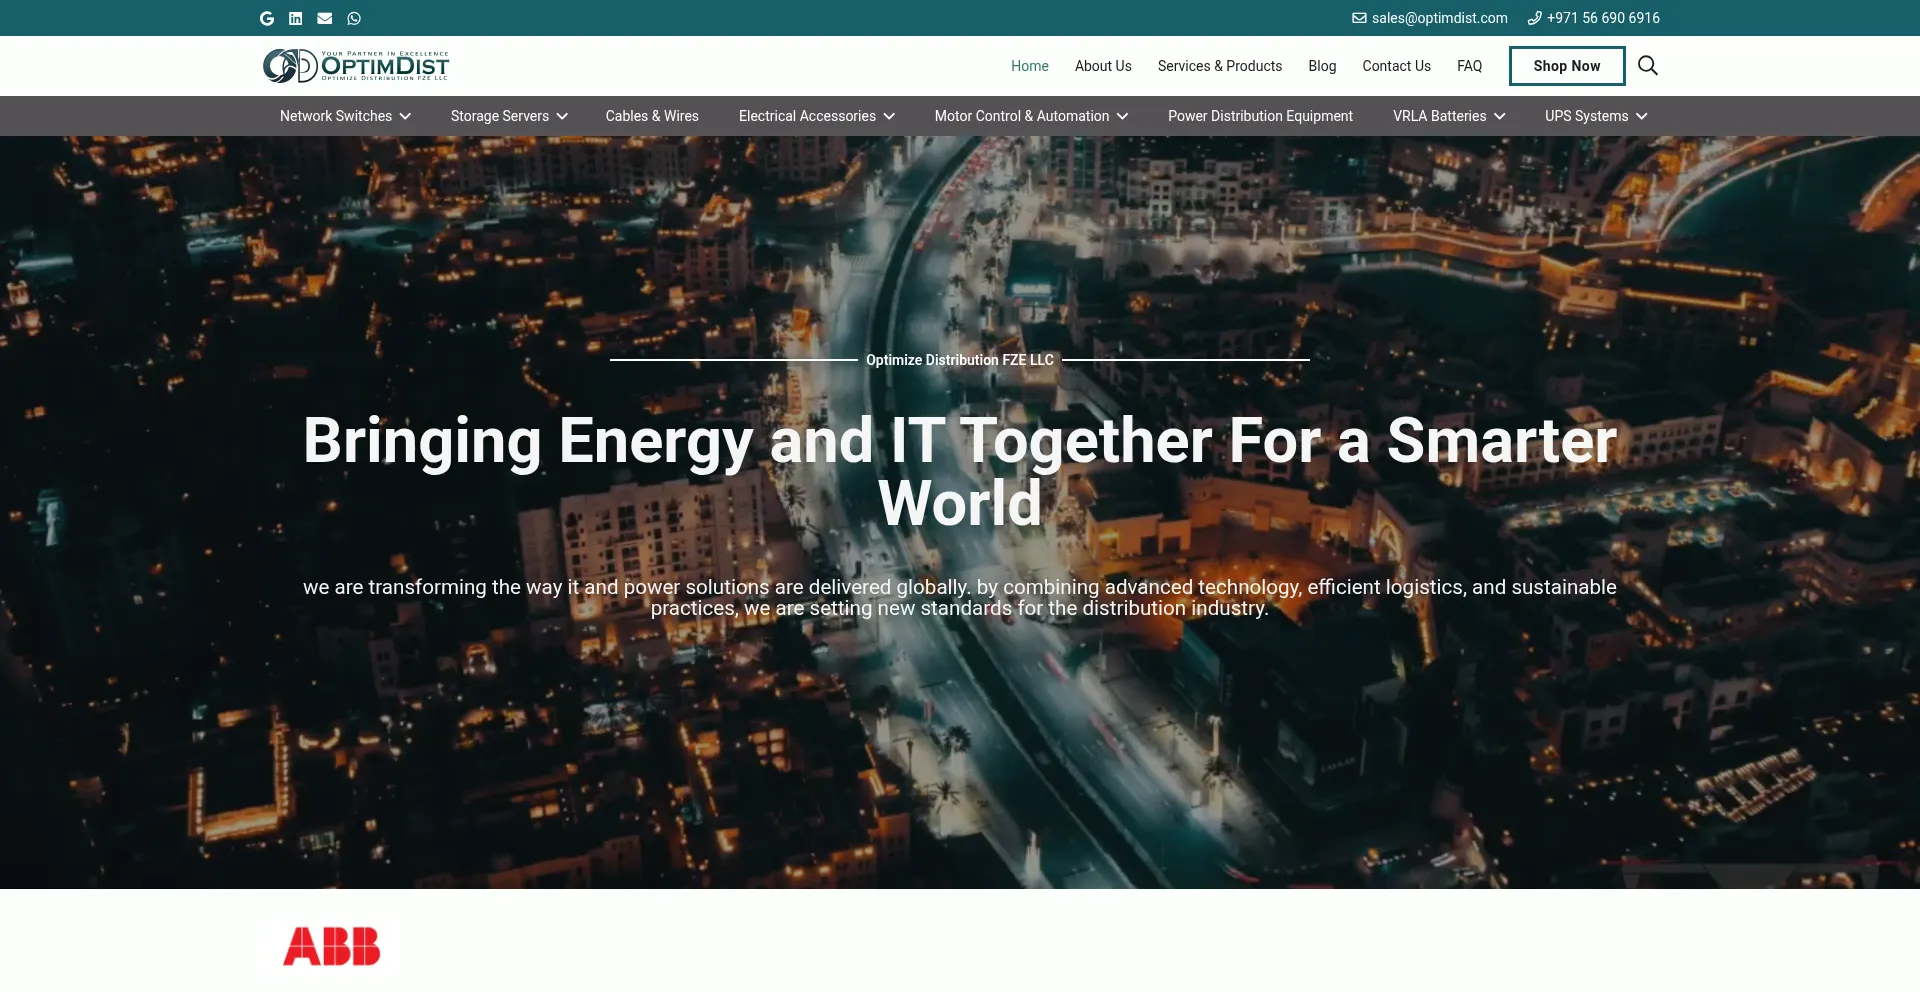The image size is (1920, 993).
Task: Go to the About Us page
Action: click(x=1103, y=66)
